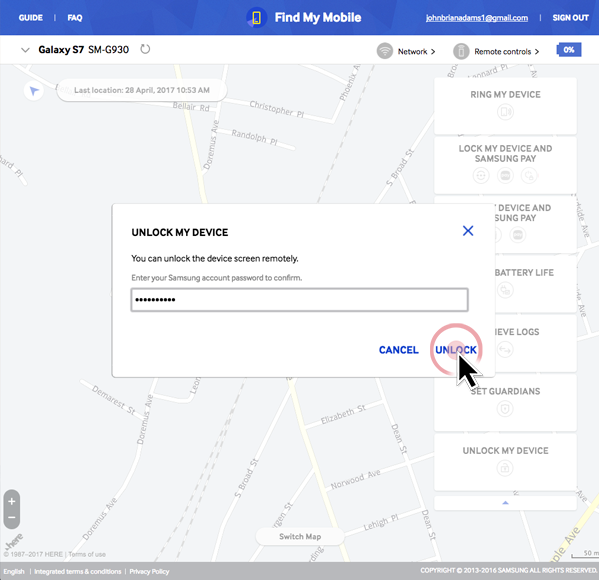Sign out of Find My Mobile
Screen dimensions: 599x580
570,18
